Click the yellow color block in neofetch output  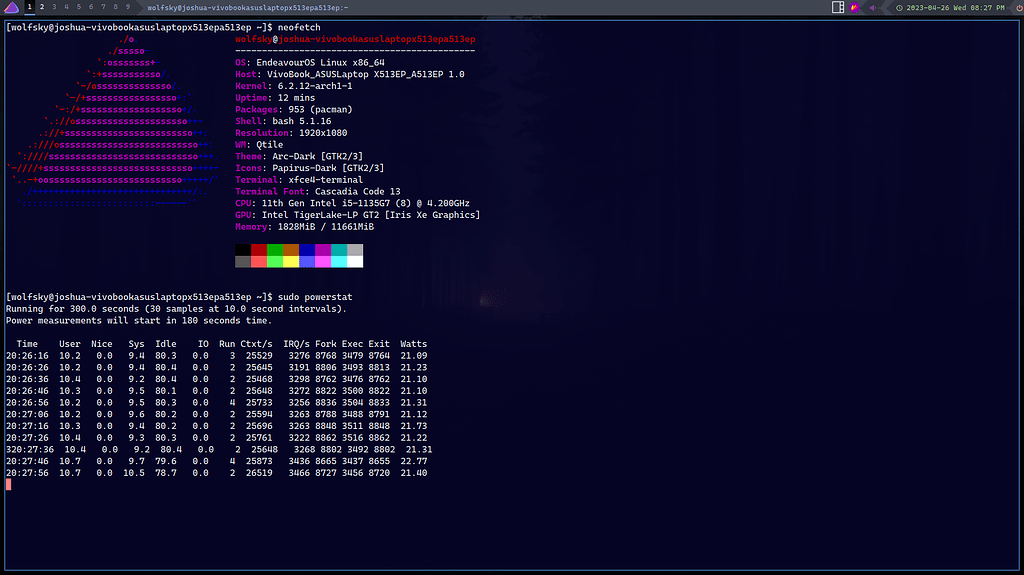291,261
